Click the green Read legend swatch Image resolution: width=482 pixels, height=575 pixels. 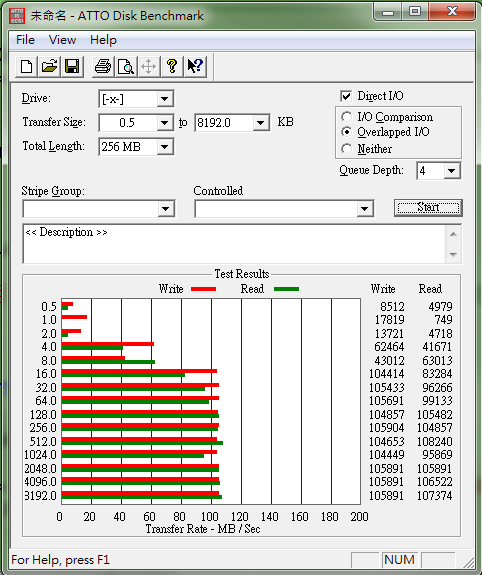(286, 289)
